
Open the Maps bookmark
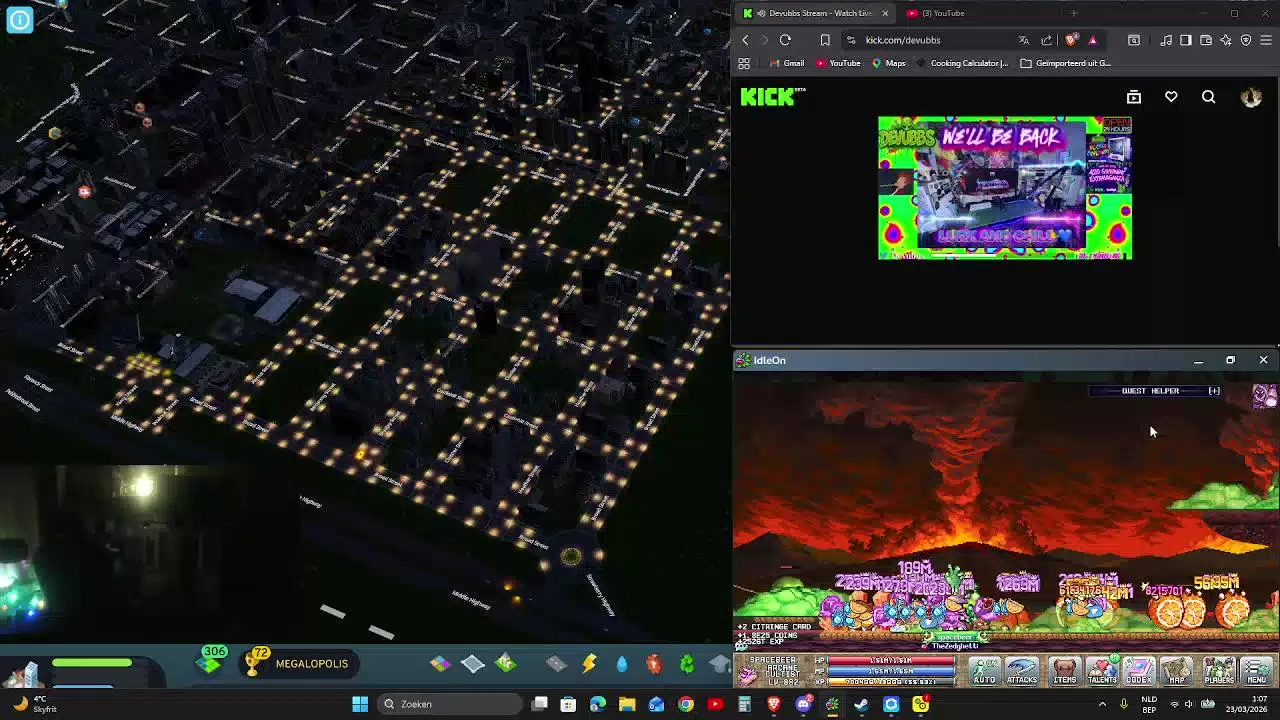(888, 63)
